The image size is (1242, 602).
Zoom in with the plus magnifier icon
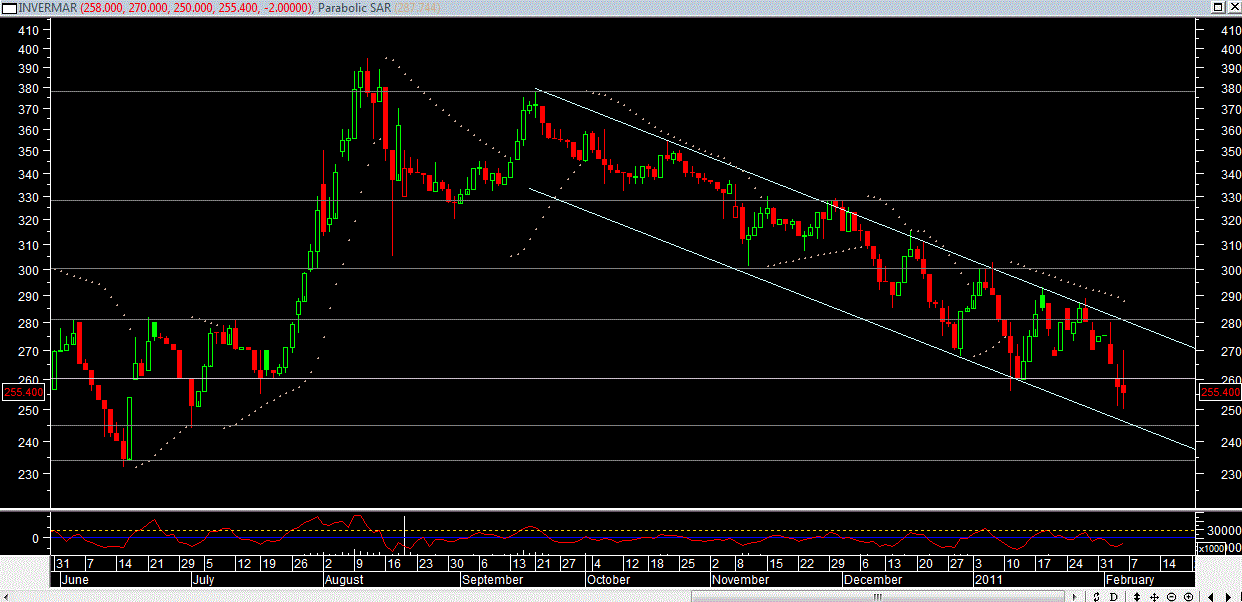1188,597
